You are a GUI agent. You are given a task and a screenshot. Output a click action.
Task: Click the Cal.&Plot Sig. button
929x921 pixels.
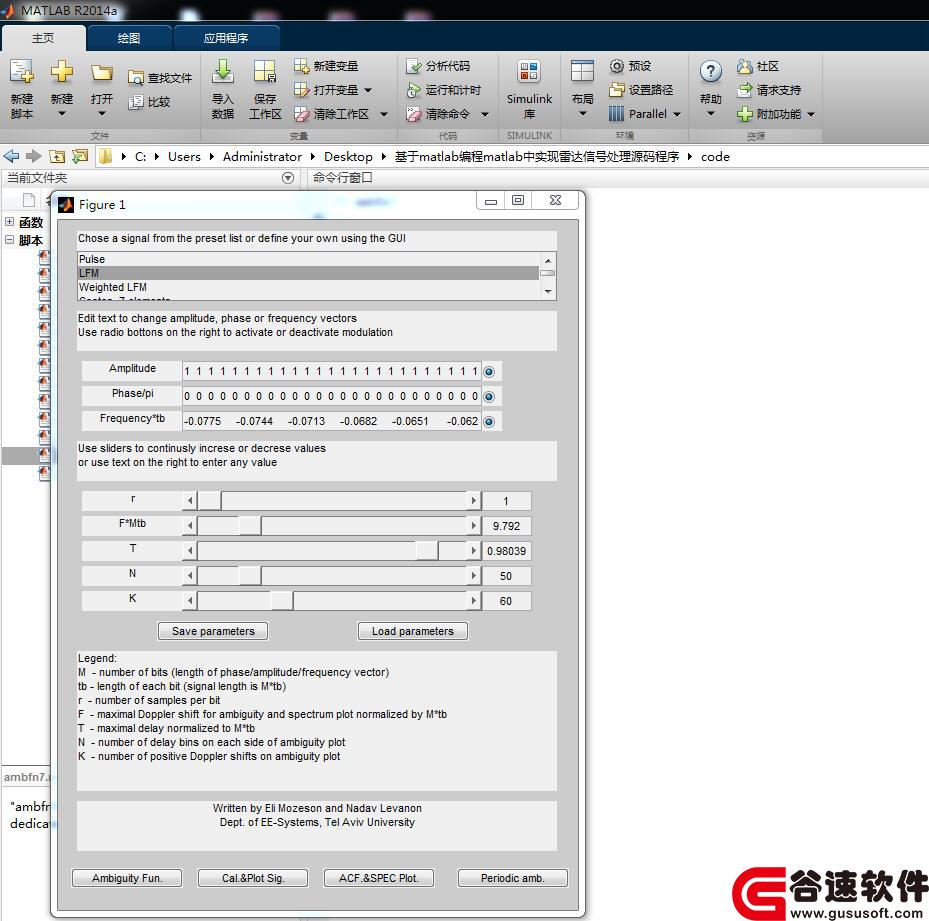(253, 878)
